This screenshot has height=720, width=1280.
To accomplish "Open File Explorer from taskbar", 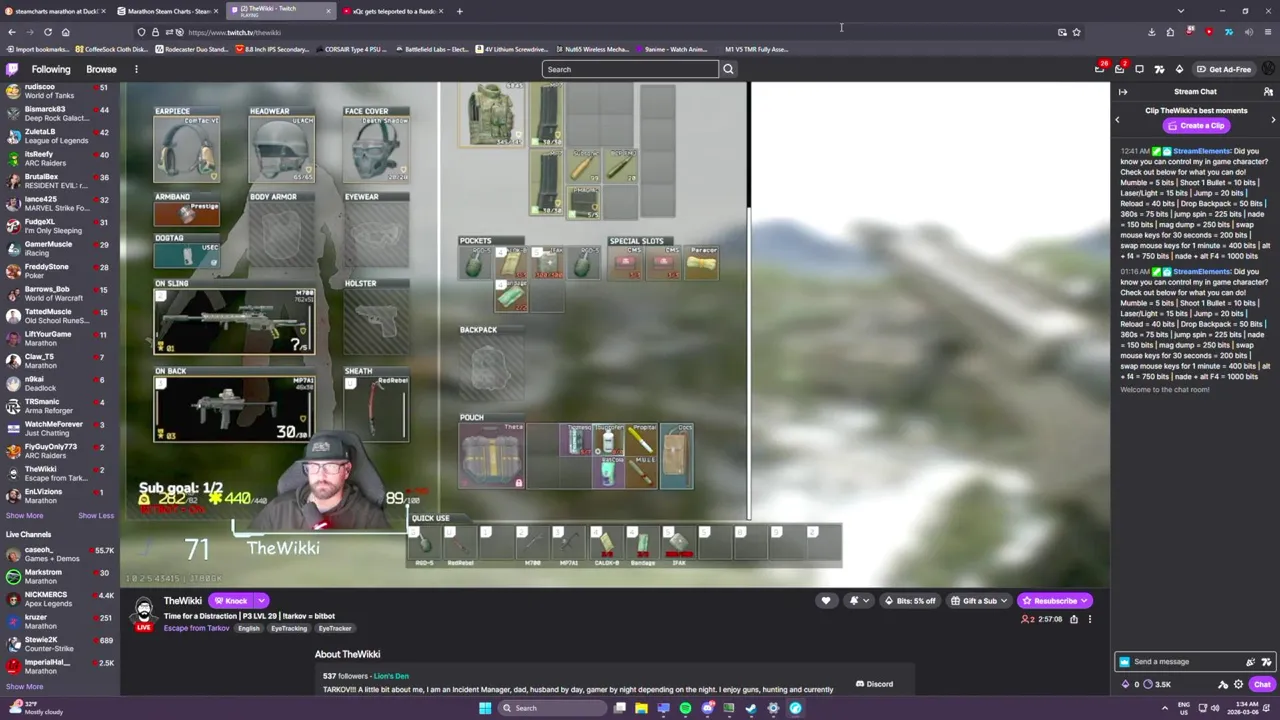I will (641, 708).
